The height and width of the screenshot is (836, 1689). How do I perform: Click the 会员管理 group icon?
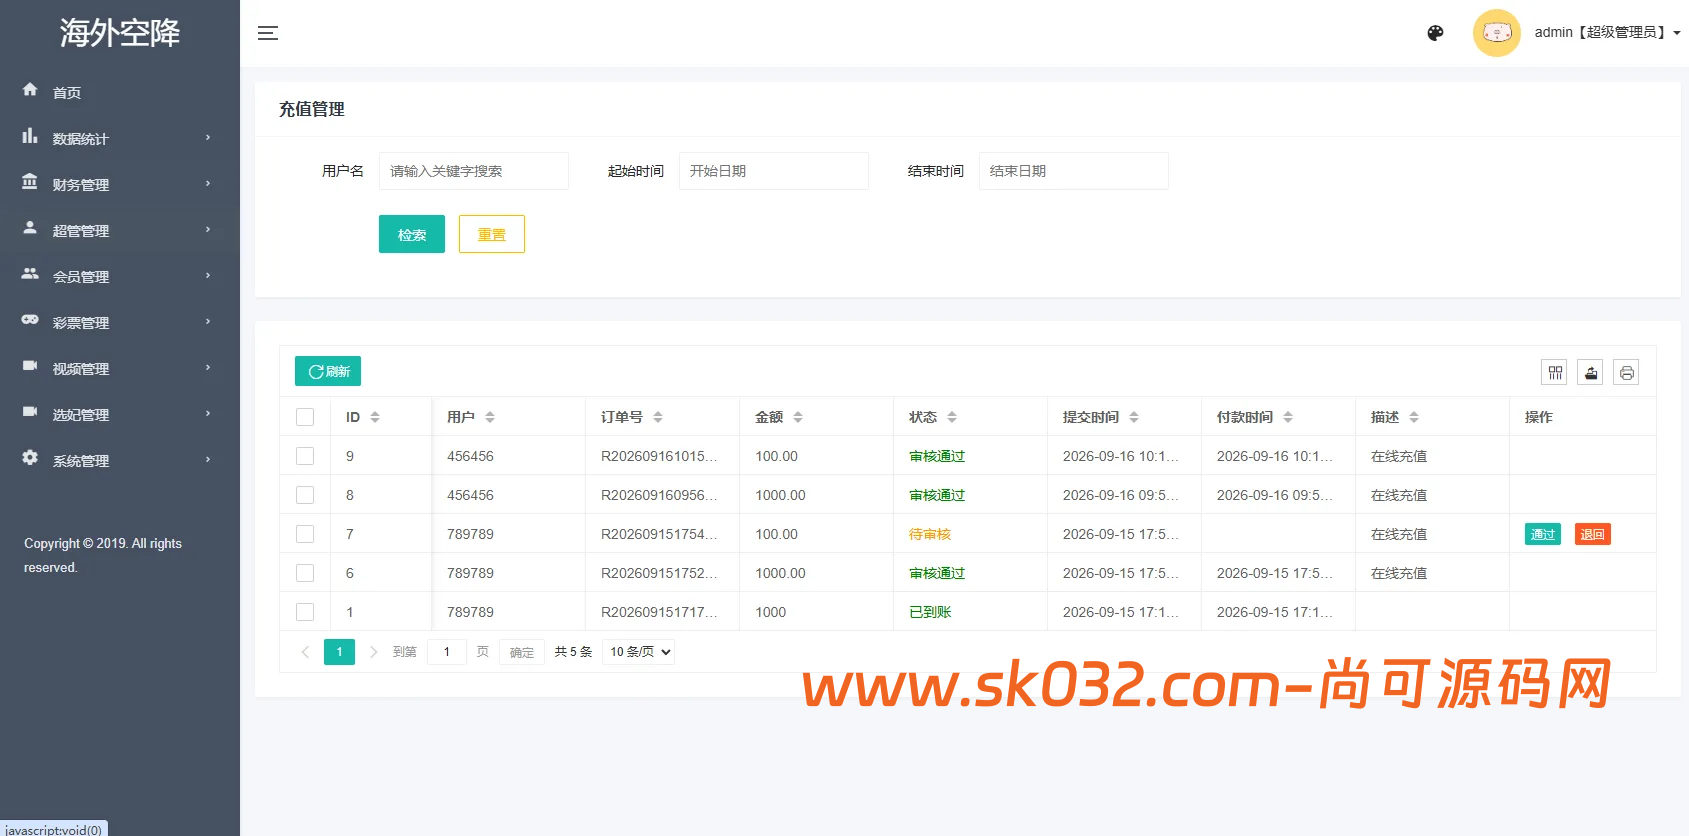pos(30,274)
